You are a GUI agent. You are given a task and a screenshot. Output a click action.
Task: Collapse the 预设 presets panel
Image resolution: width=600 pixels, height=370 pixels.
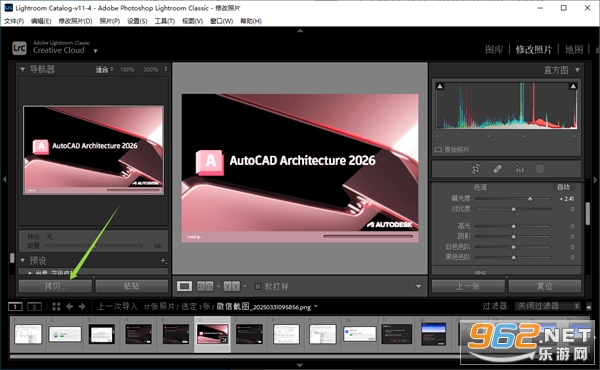(22, 261)
